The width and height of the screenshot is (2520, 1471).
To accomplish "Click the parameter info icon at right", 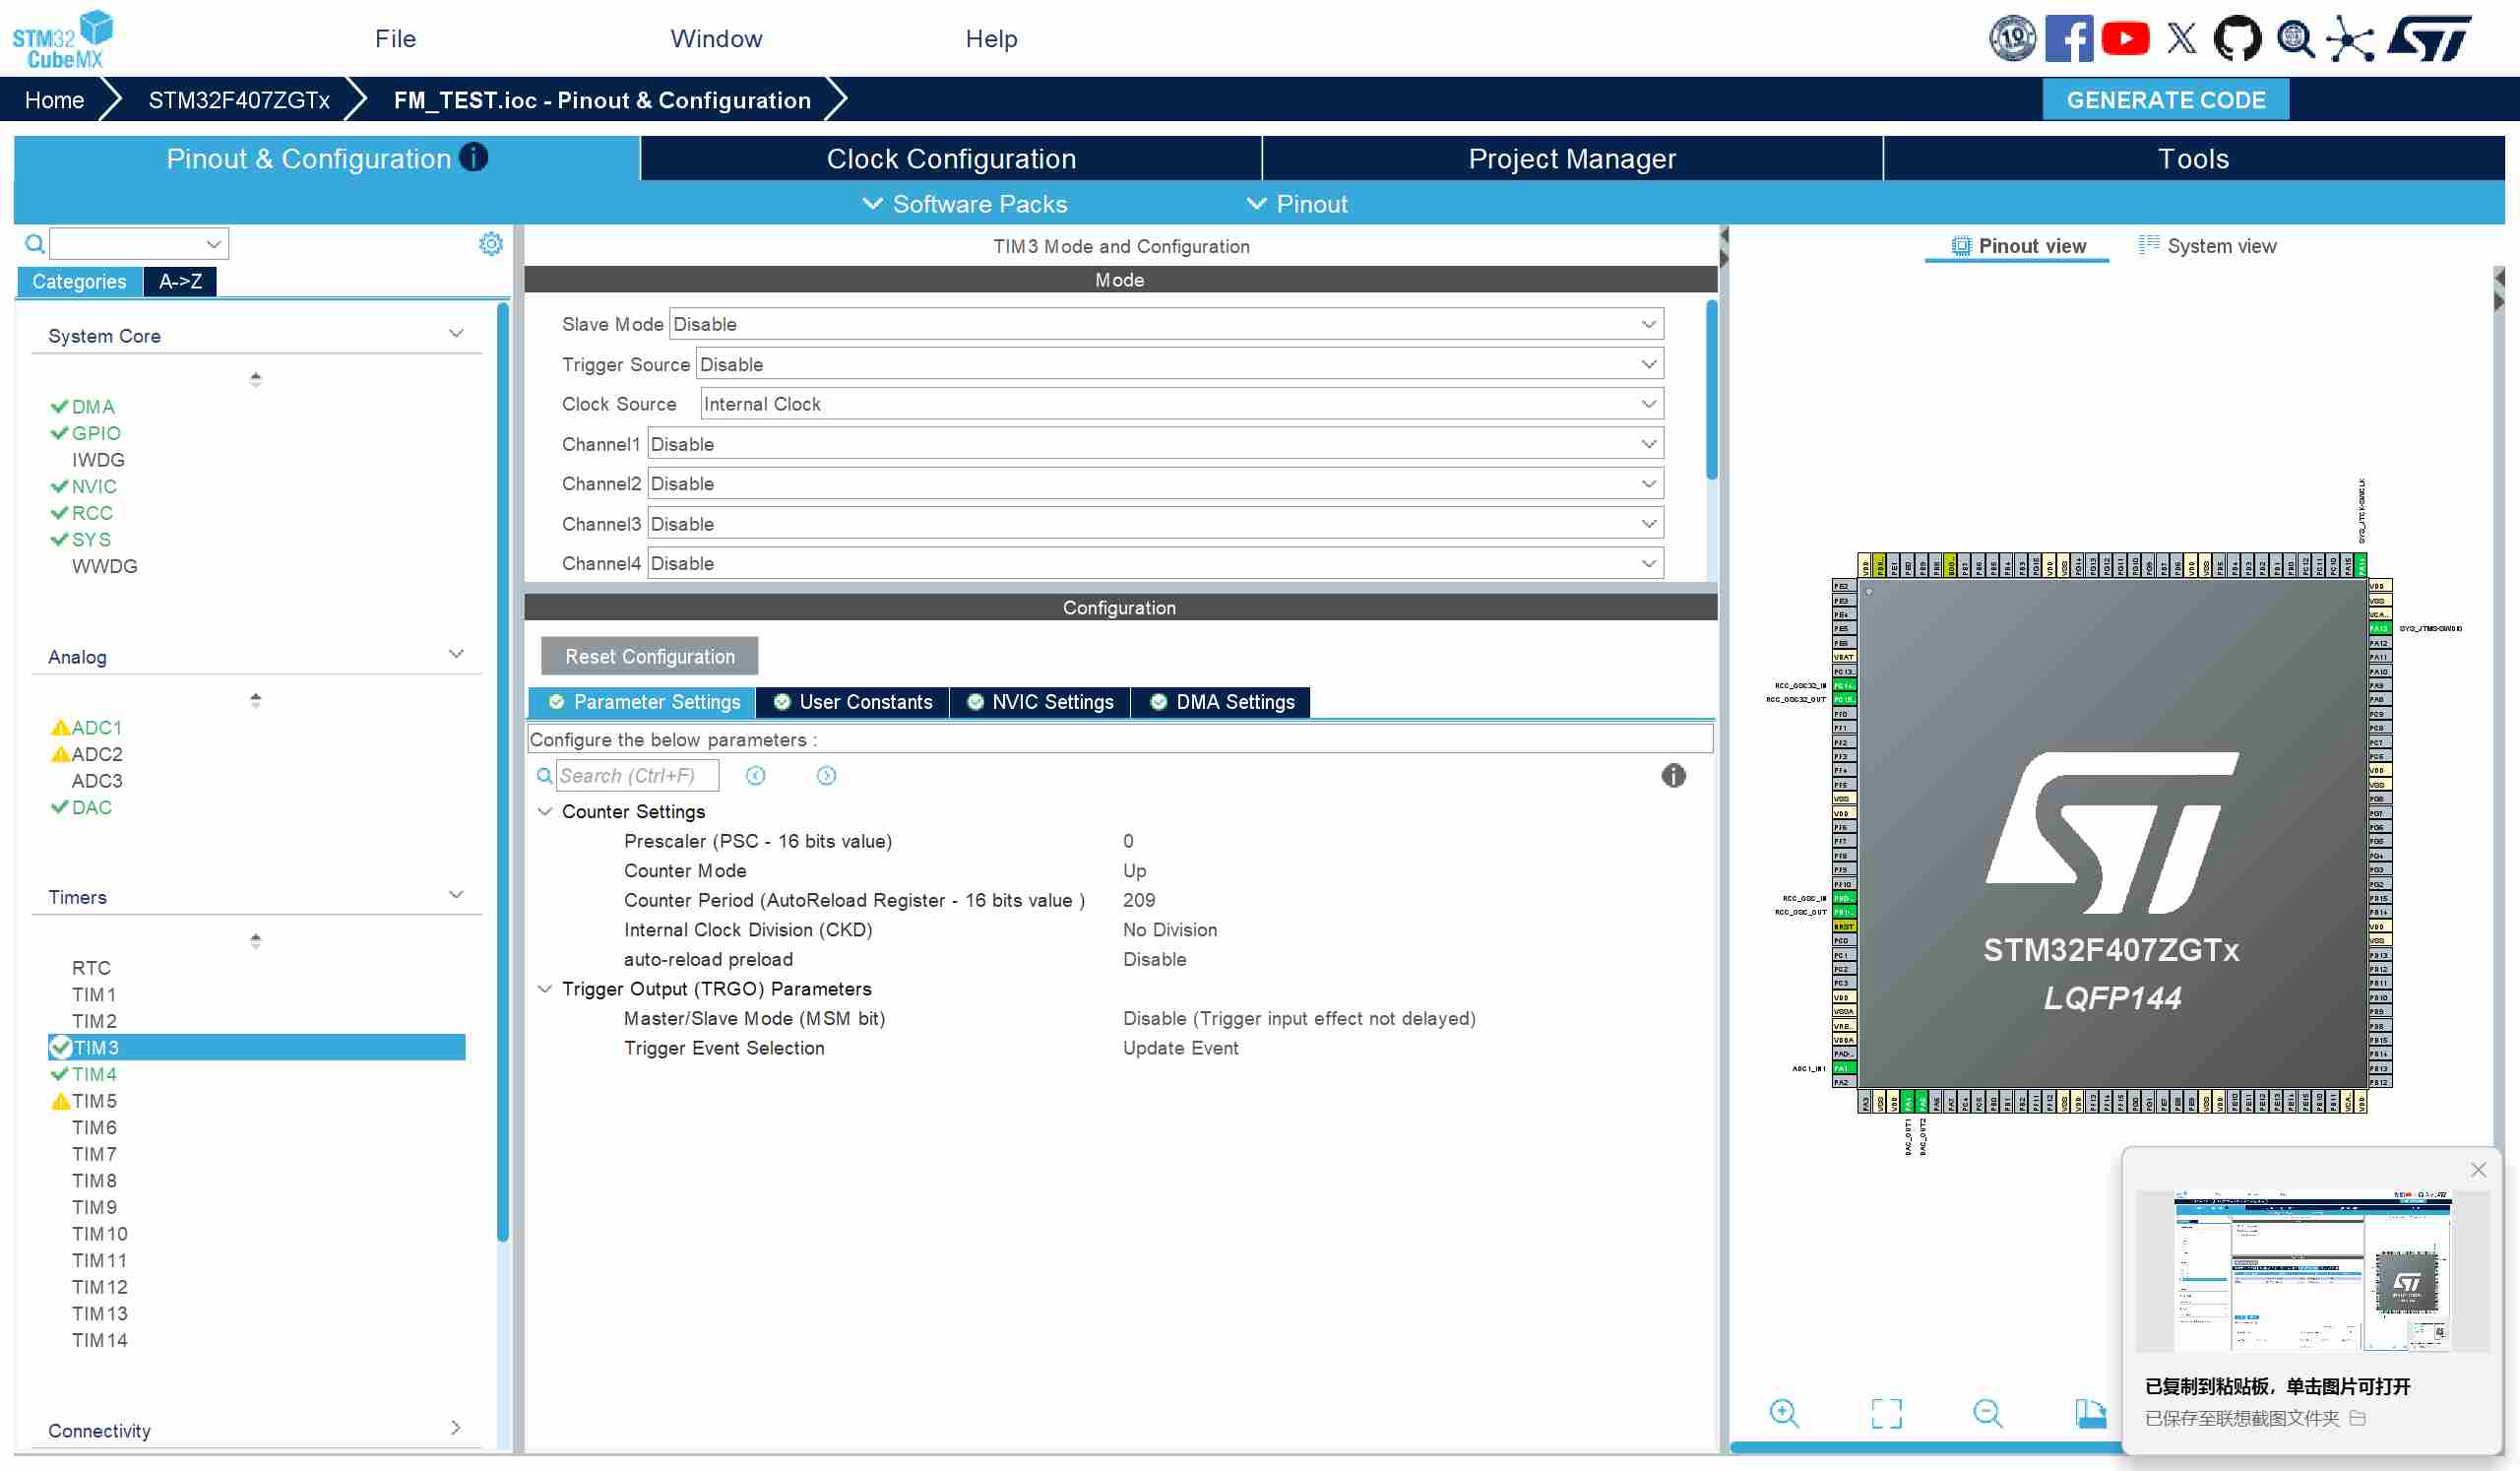I will click(1673, 776).
